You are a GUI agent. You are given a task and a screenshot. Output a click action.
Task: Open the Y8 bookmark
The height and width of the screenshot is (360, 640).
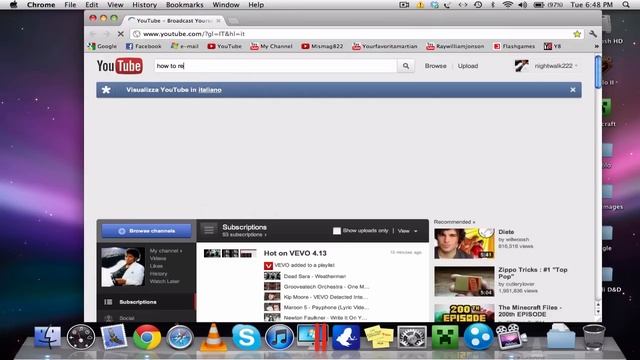(553, 46)
